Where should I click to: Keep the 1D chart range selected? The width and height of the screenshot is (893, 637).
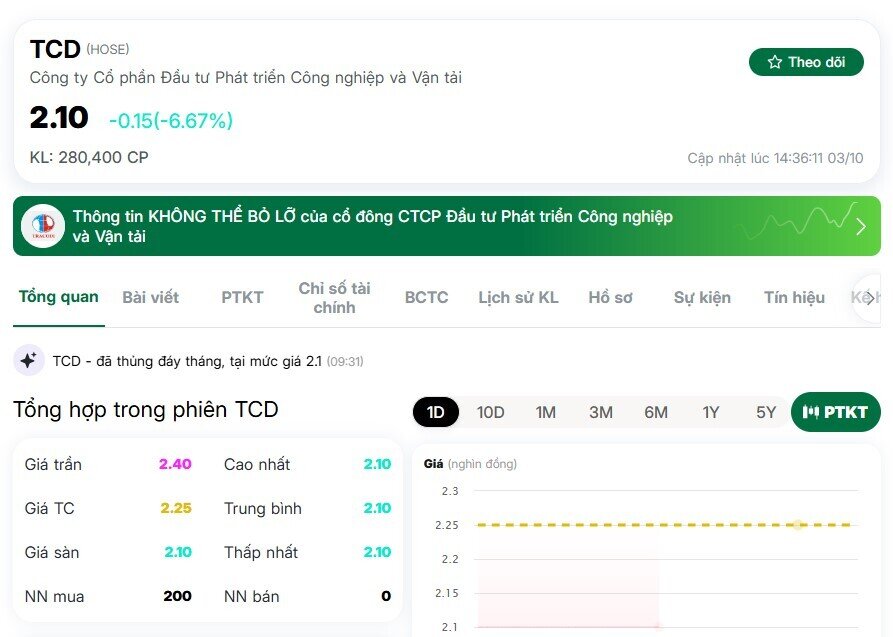(x=434, y=412)
